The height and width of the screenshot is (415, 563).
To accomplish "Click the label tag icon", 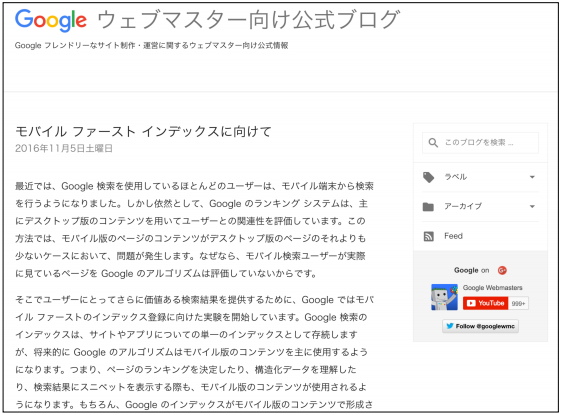I will tap(428, 177).
